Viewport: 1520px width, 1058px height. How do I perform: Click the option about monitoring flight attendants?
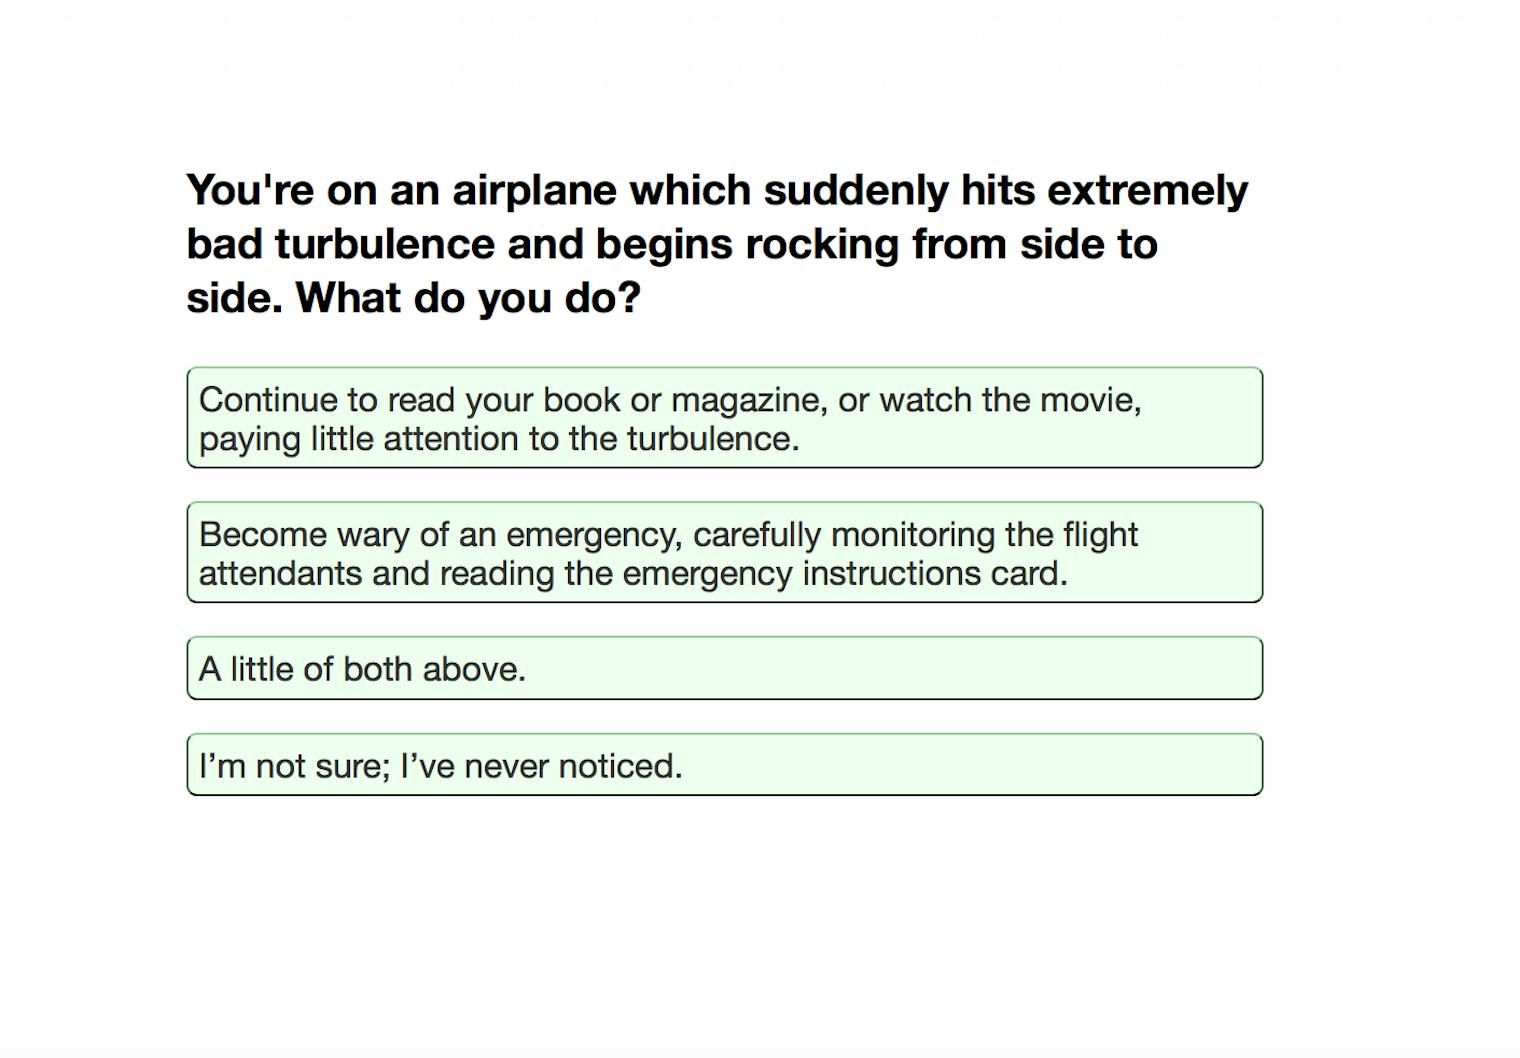[x=724, y=551]
